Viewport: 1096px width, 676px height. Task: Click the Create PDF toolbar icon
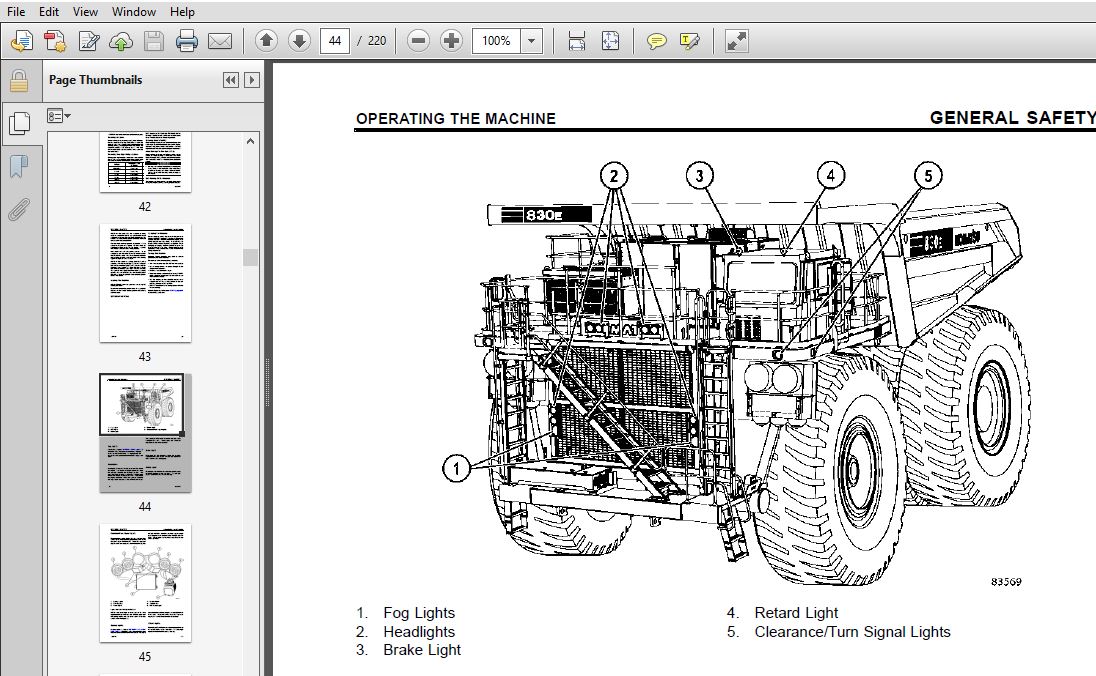tap(55, 41)
